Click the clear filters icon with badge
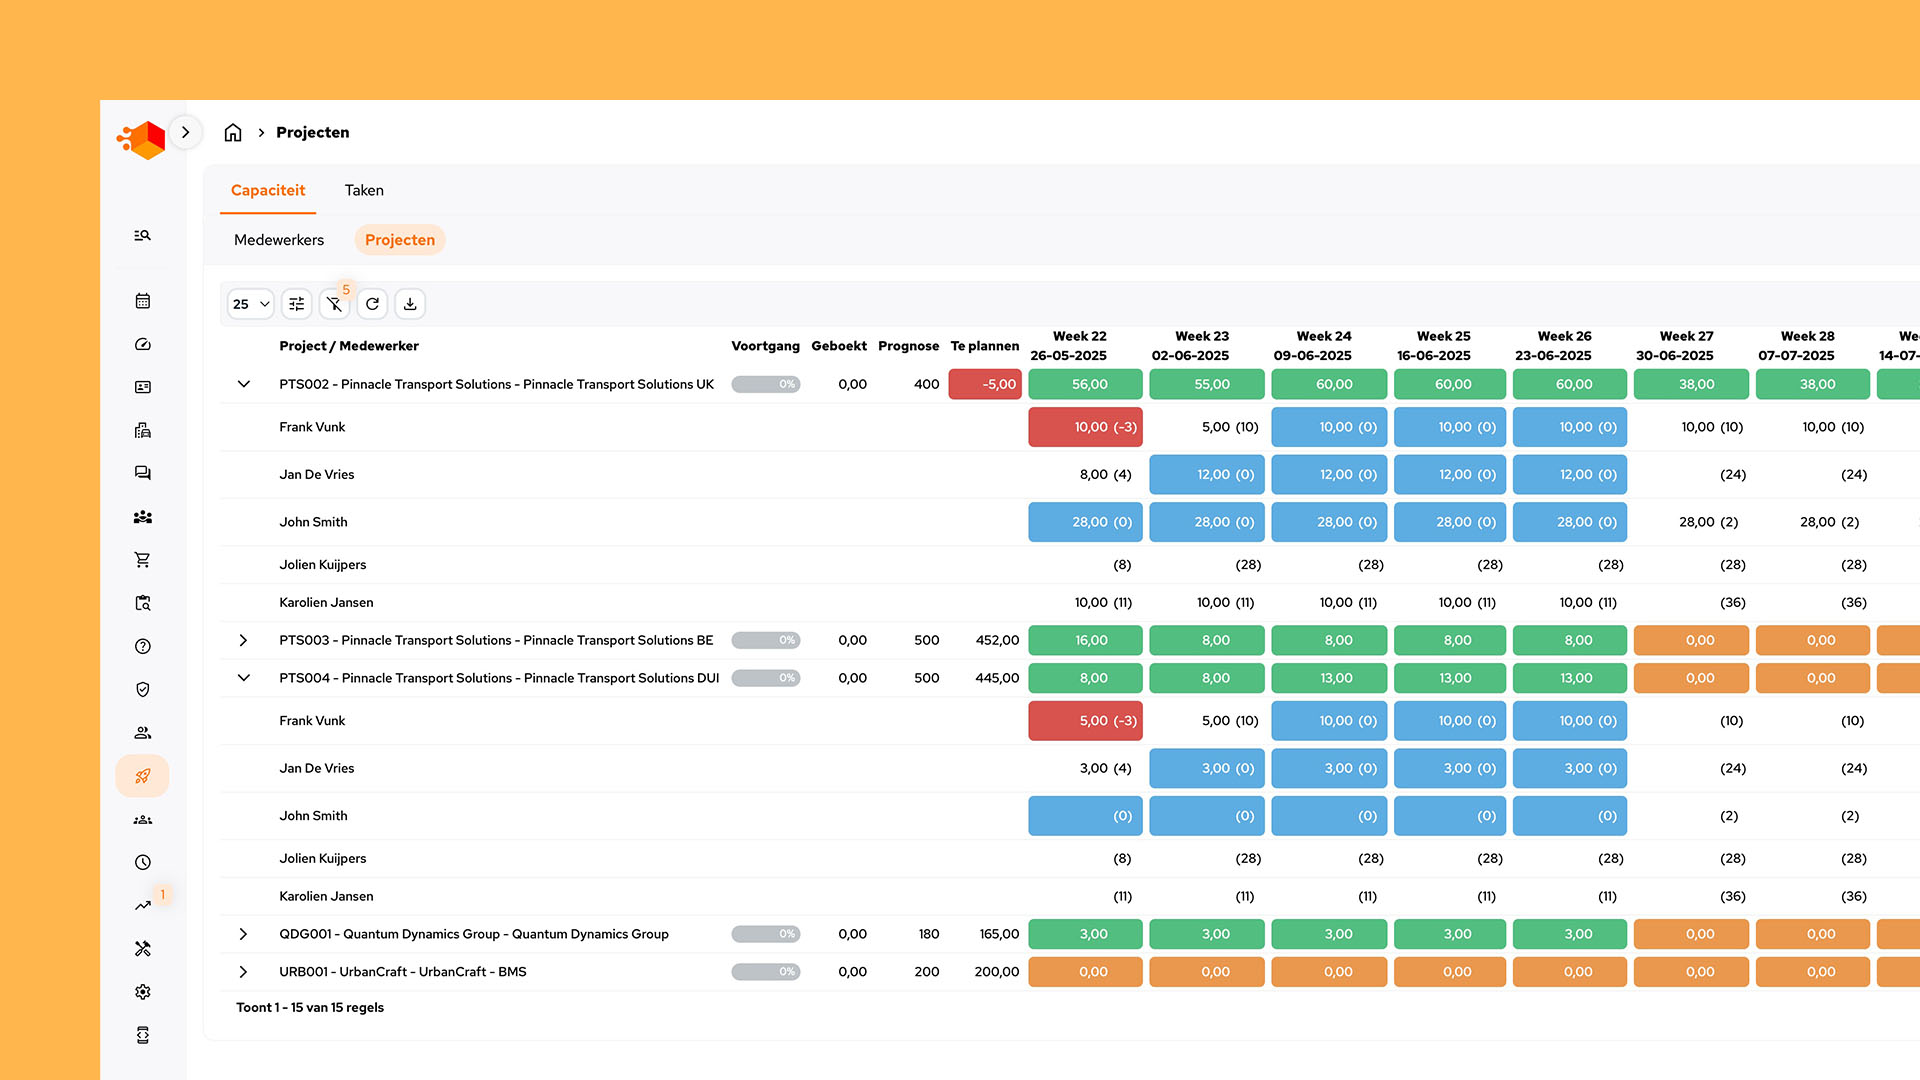The width and height of the screenshot is (1920, 1080). (334, 304)
